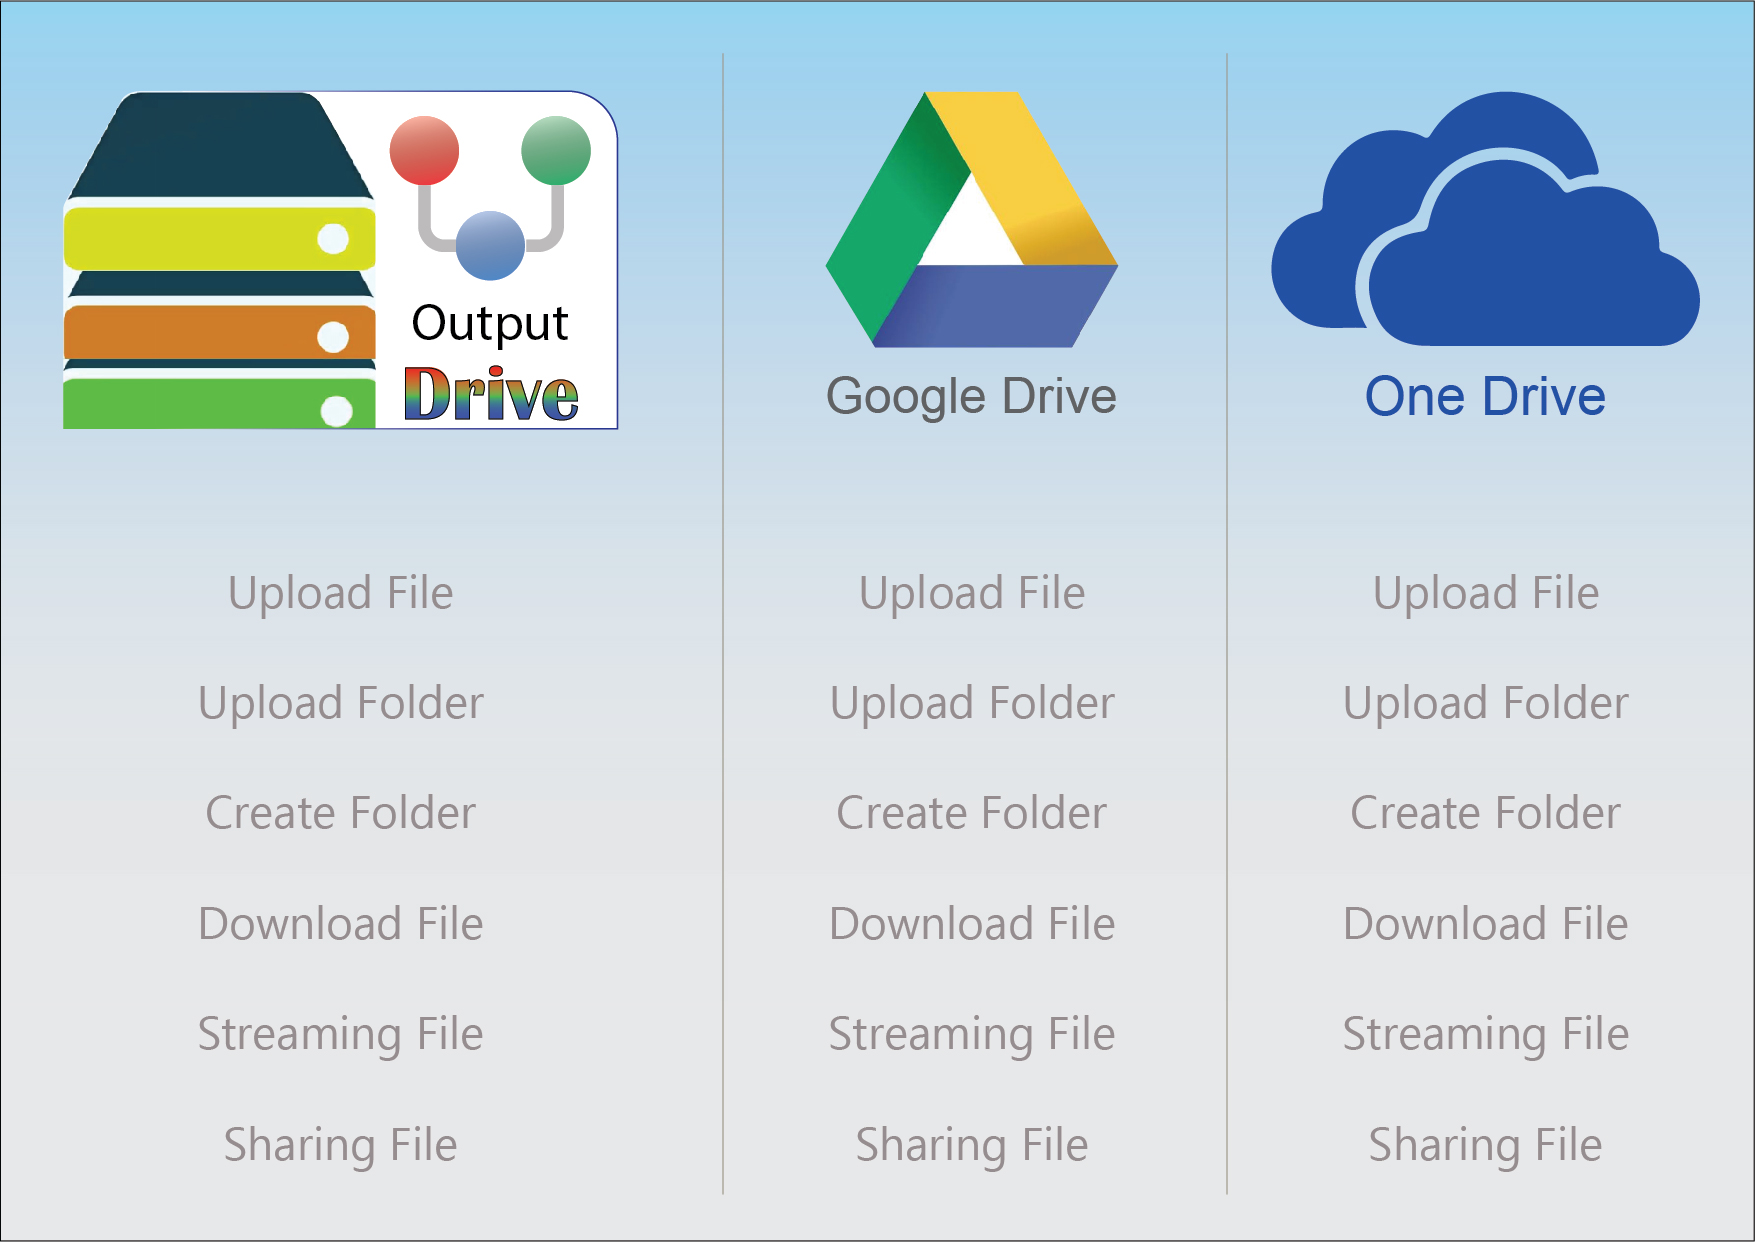1755x1242 pixels.
Task: Click the red node circle in Output Drive logo
Action: (x=424, y=151)
